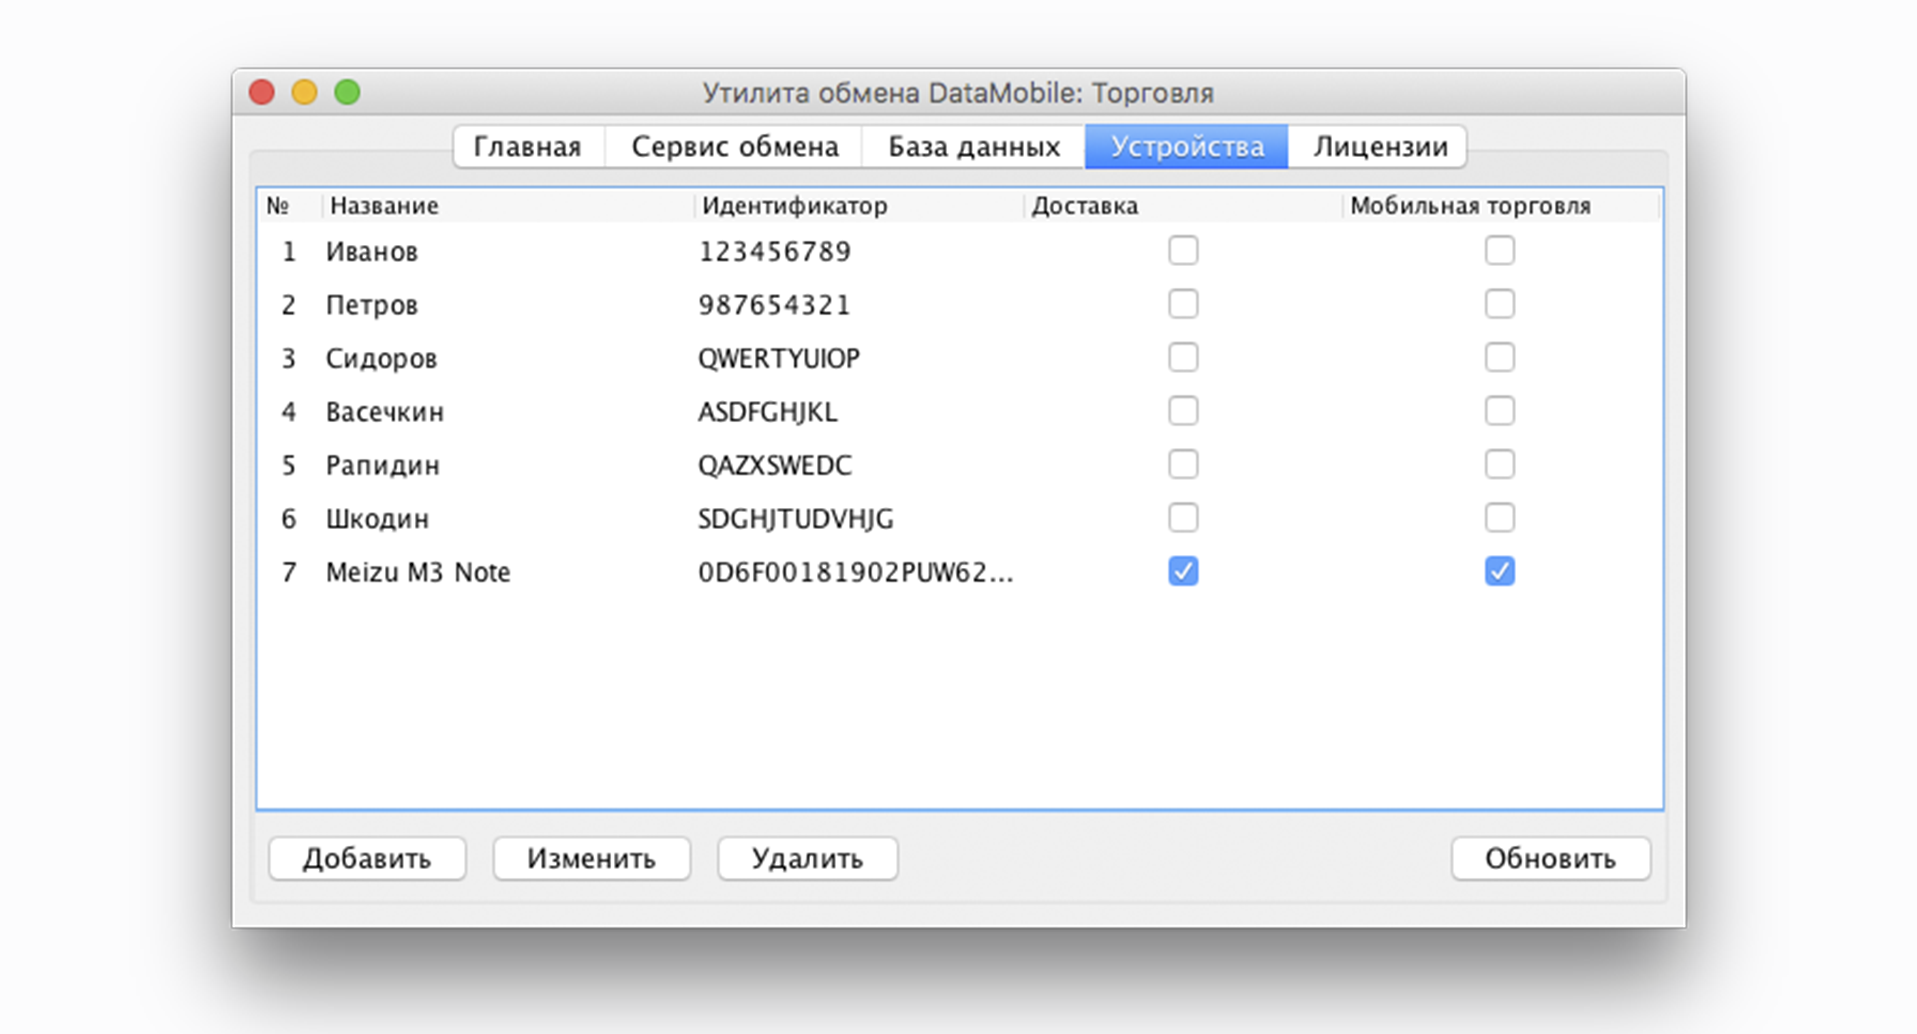Disable Мобильная торговля for Meizu M3 Note
The width and height of the screenshot is (1917, 1034).
1499,571
